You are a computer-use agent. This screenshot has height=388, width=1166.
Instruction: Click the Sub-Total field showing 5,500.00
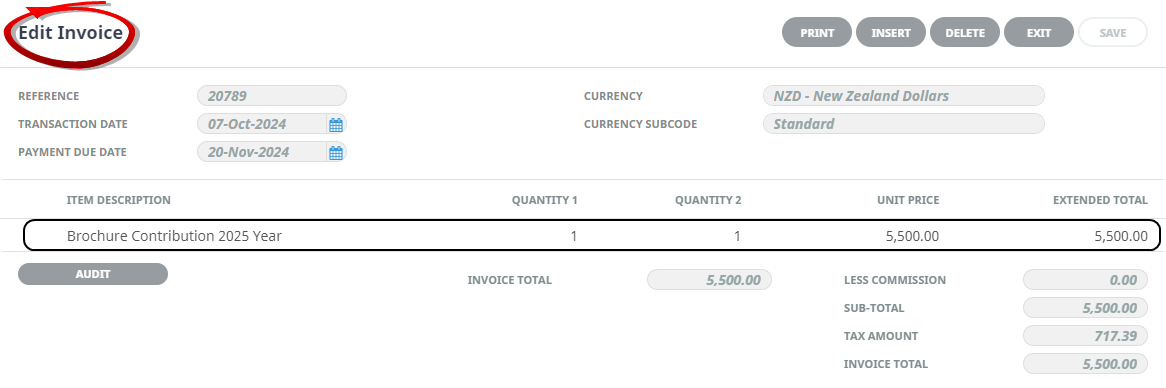coord(1085,308)
